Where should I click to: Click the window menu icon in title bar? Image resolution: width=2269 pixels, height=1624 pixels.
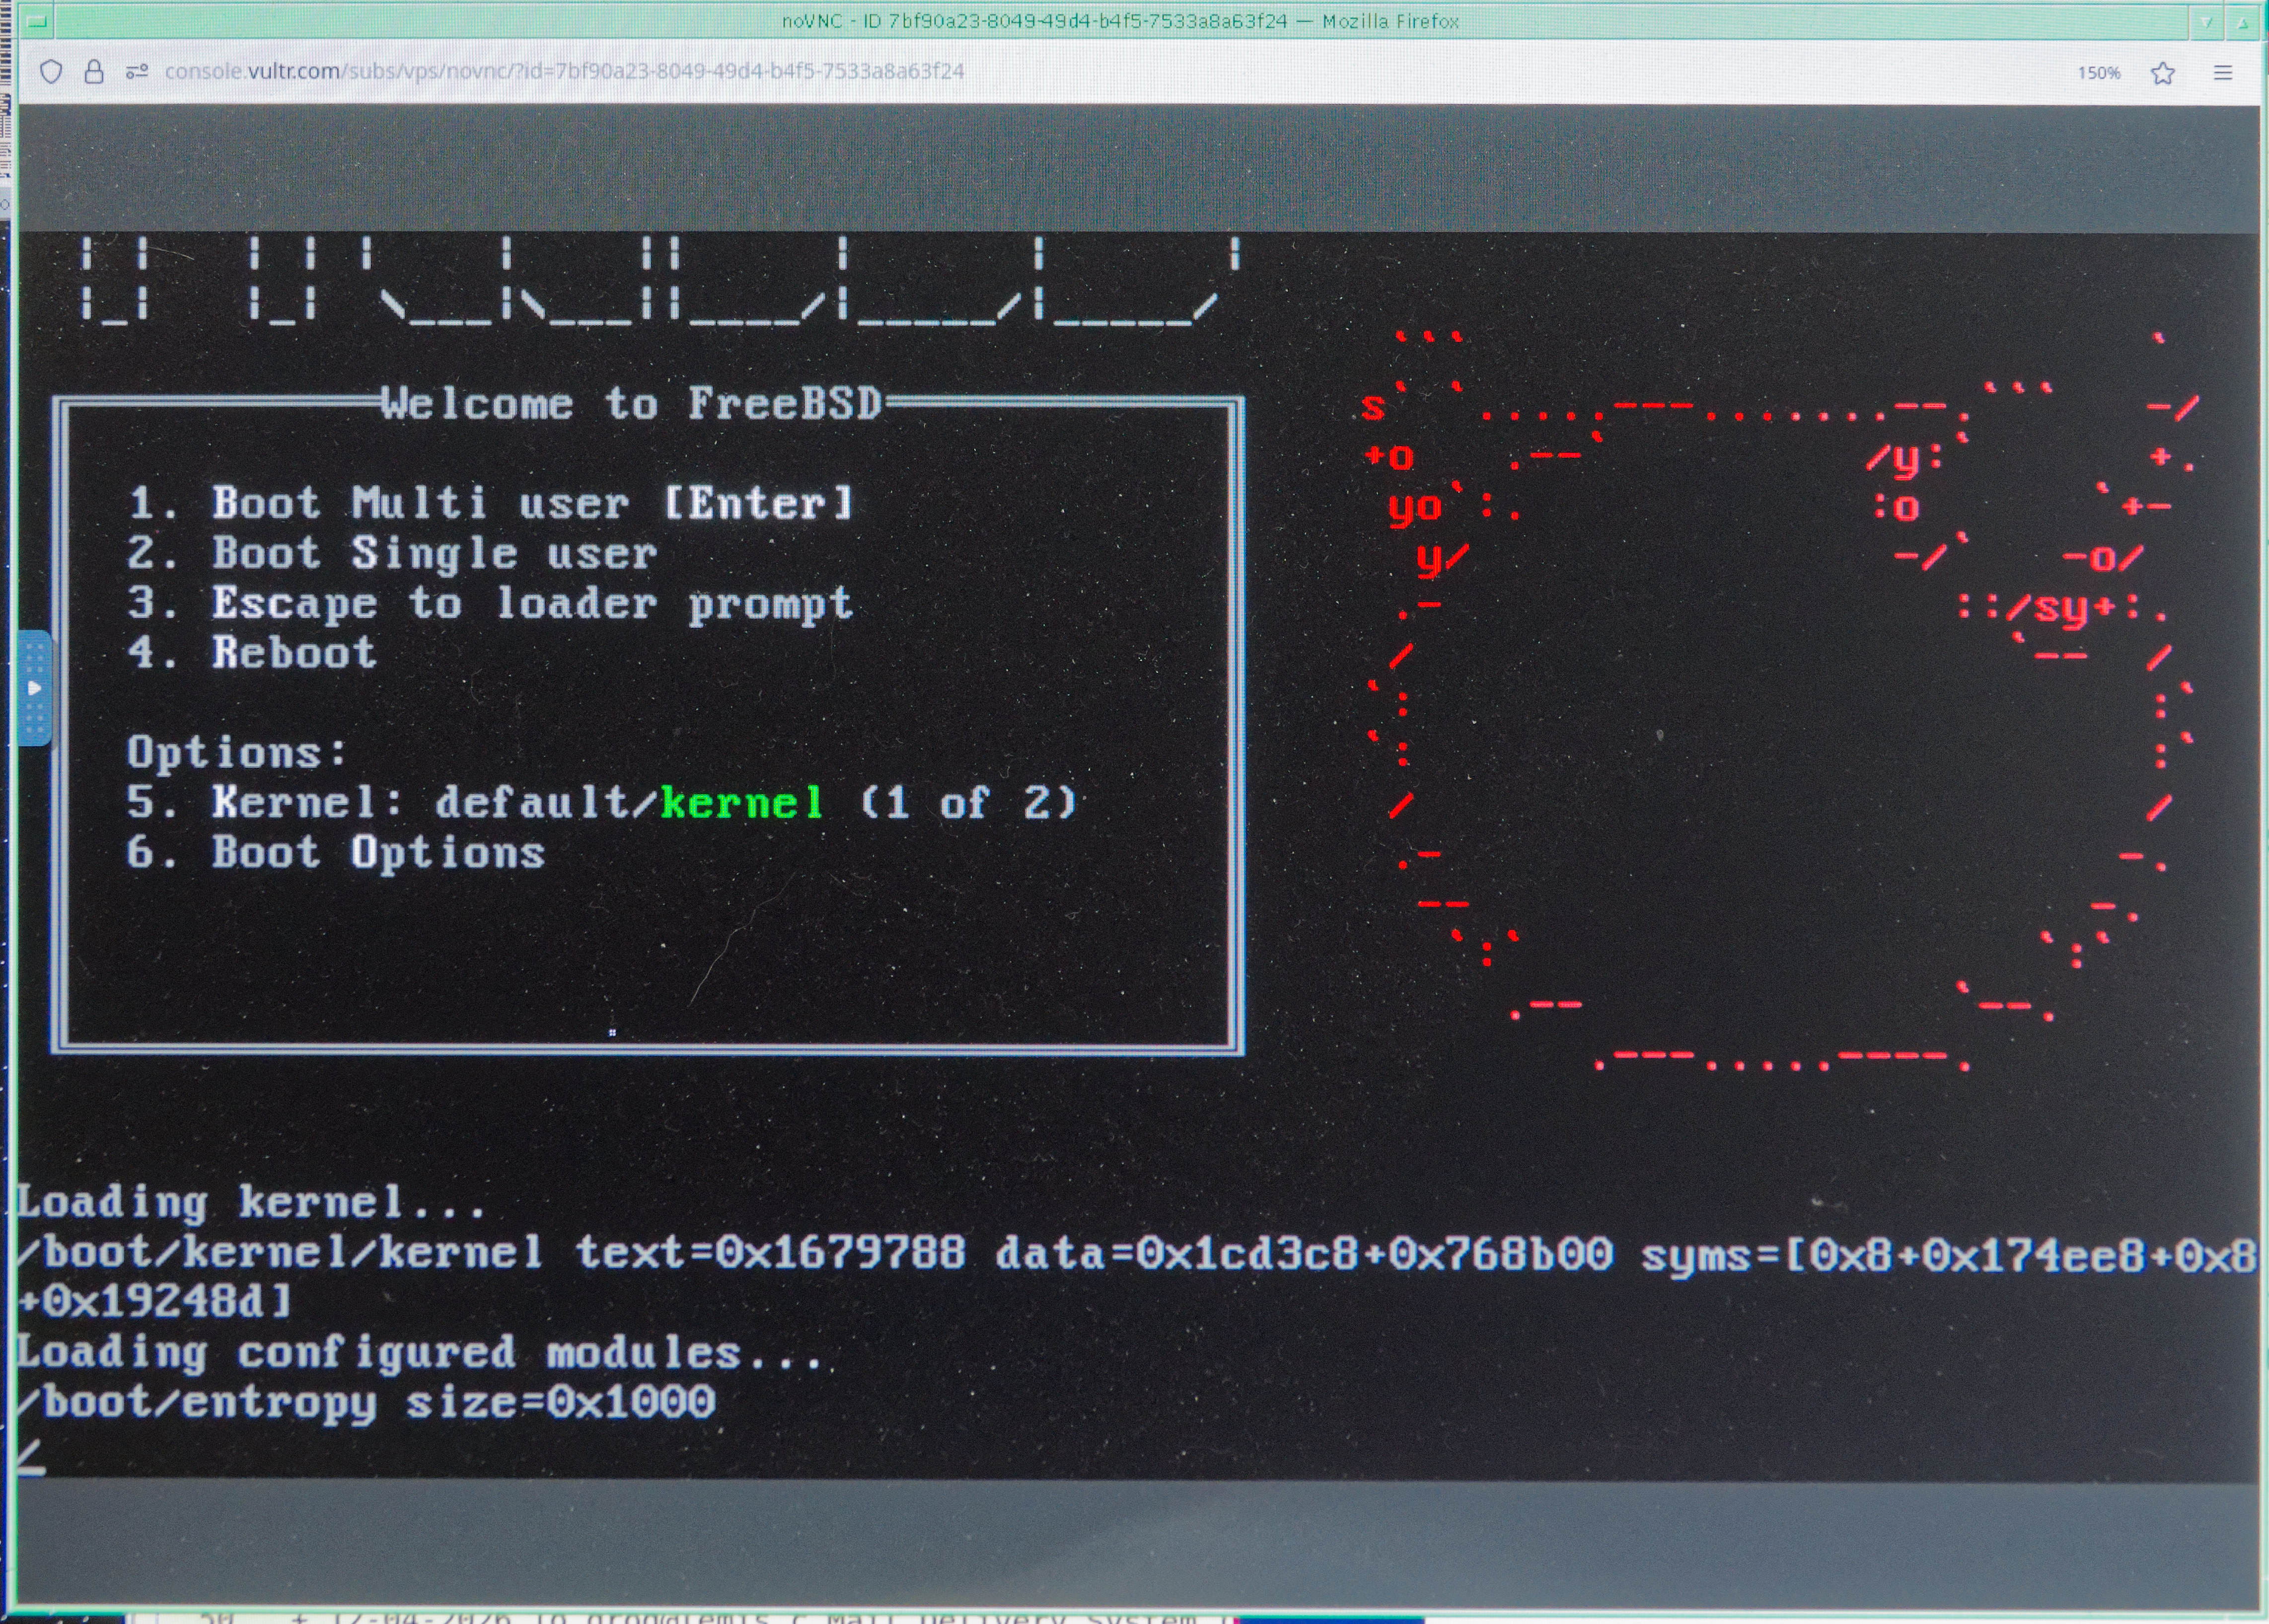(x=37, y=21)
